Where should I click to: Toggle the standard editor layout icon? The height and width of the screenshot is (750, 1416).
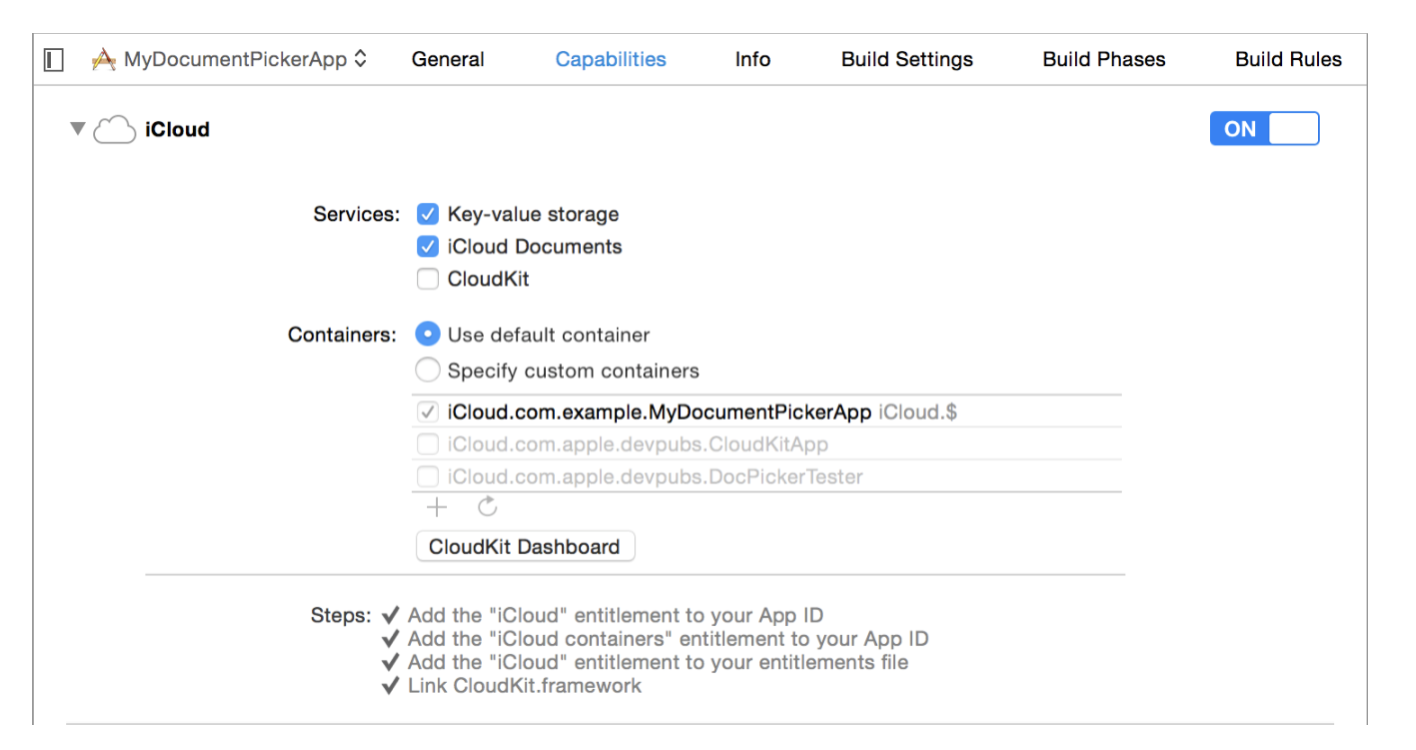(52, 59)
